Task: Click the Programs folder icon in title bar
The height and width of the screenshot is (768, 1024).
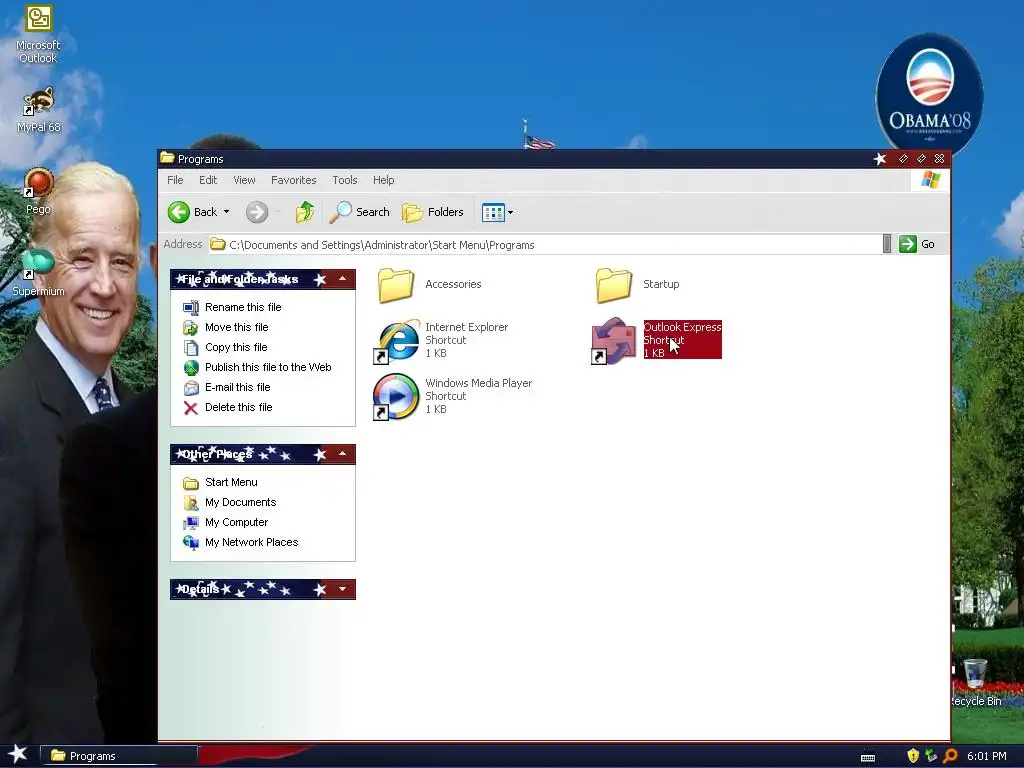Action: click(x=167, y=158)
